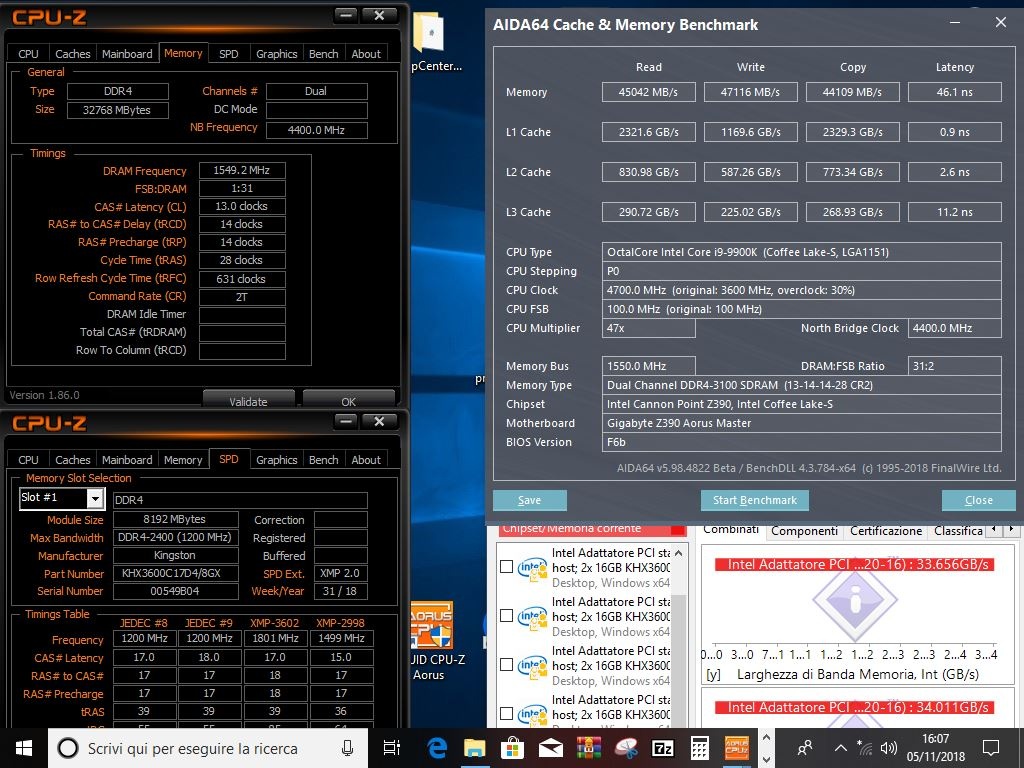The width and height of the screenshot is (1024, 768).
Task: Click the Intel icon of the first Intel Adattatore row
Action: click(x=532, y=568)
